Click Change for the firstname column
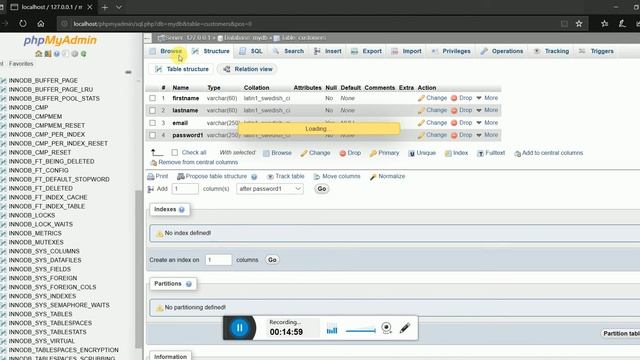This screenshot has width=640, height=360. point(432,98)
